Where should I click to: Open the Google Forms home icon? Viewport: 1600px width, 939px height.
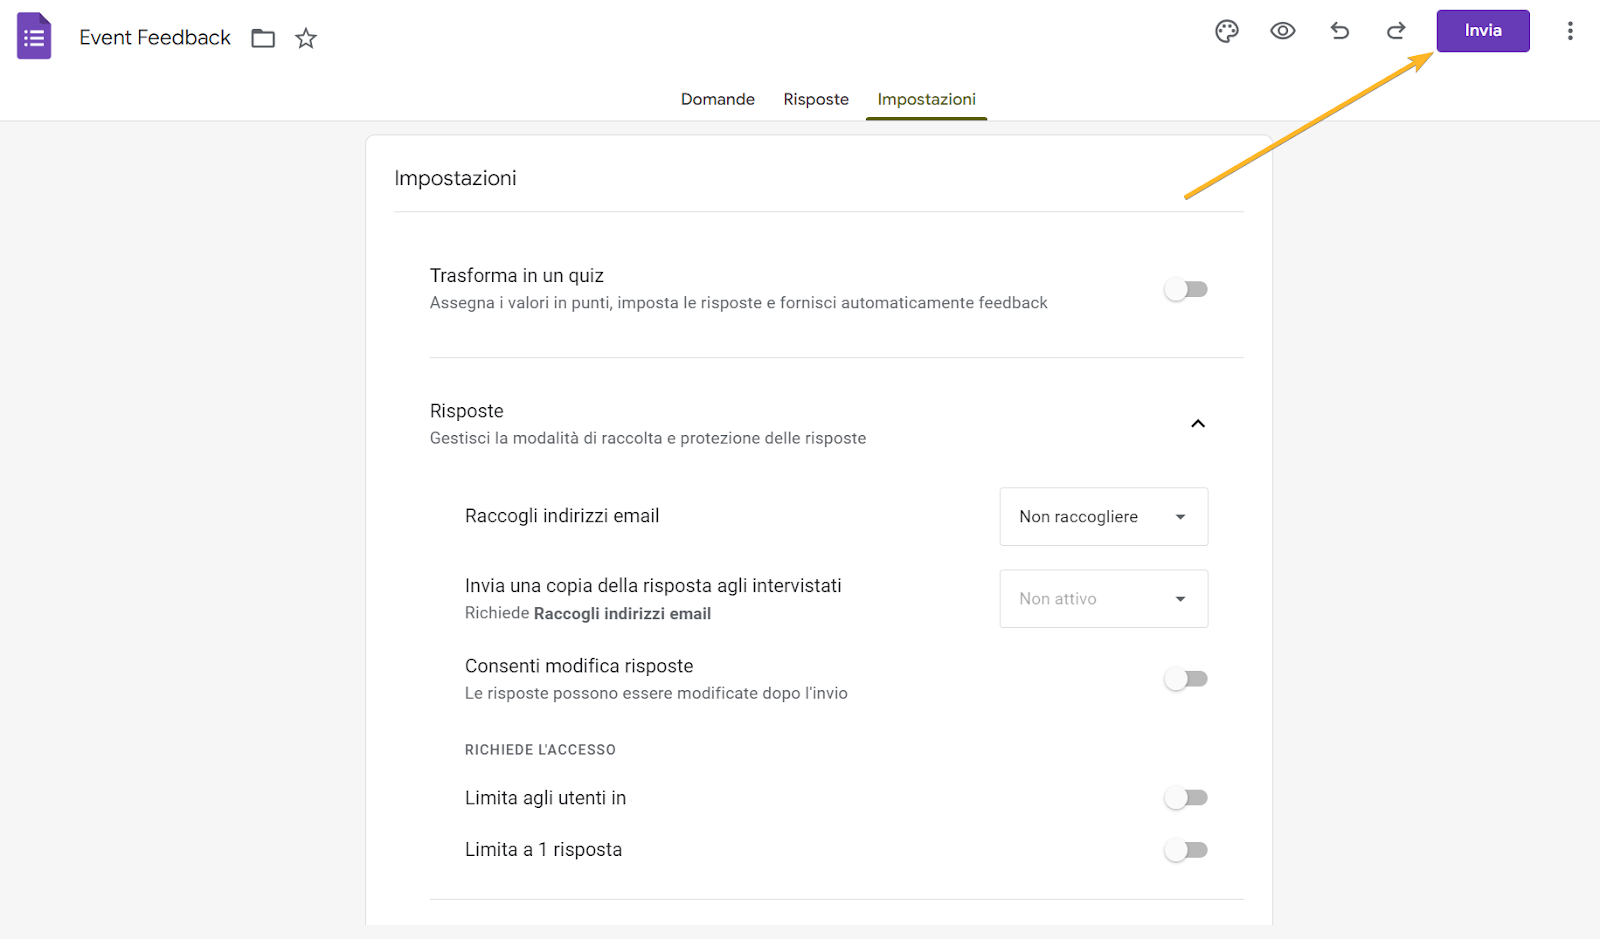34,37
